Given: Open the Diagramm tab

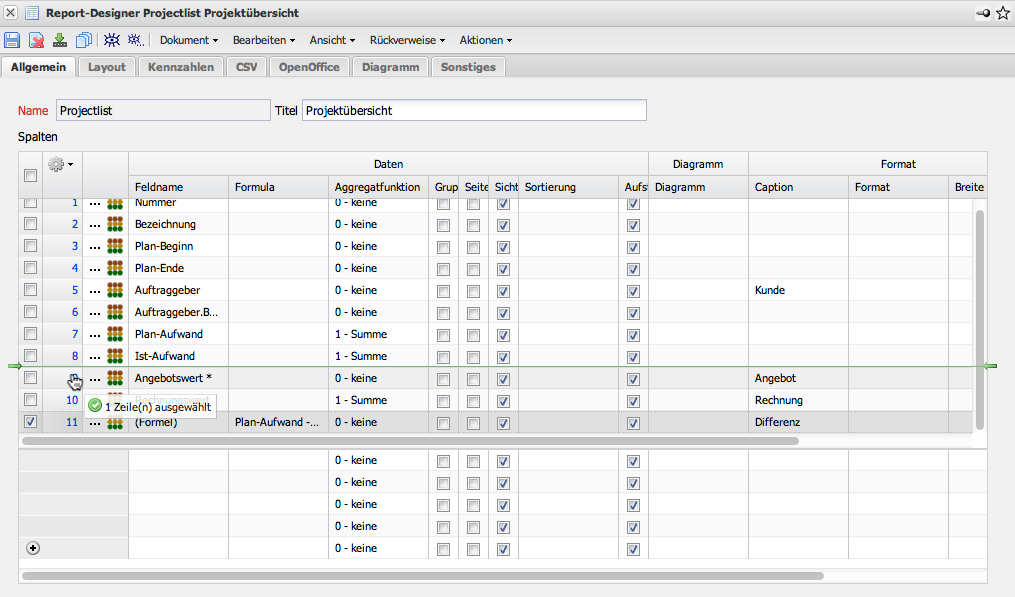Looking at the screenshot, I should (x=390, y=67).
